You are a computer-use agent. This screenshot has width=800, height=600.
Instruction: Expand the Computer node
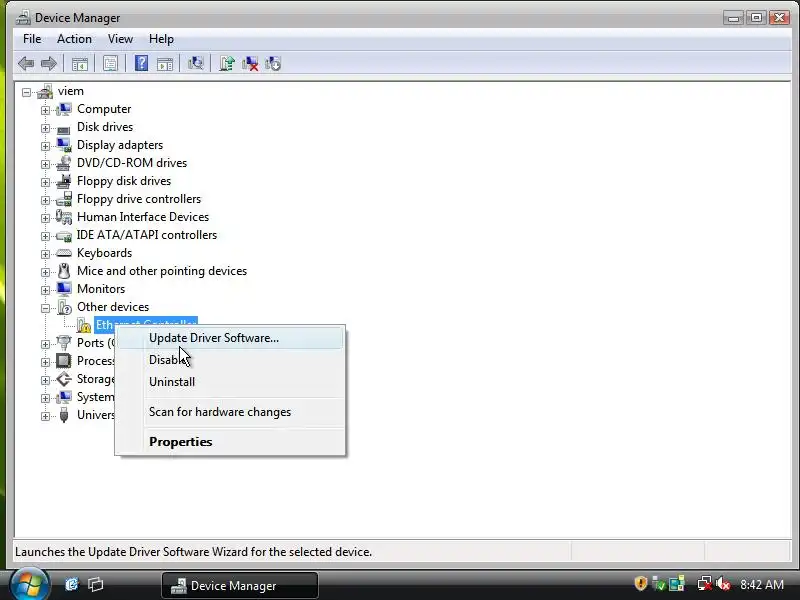pos(45,110)
